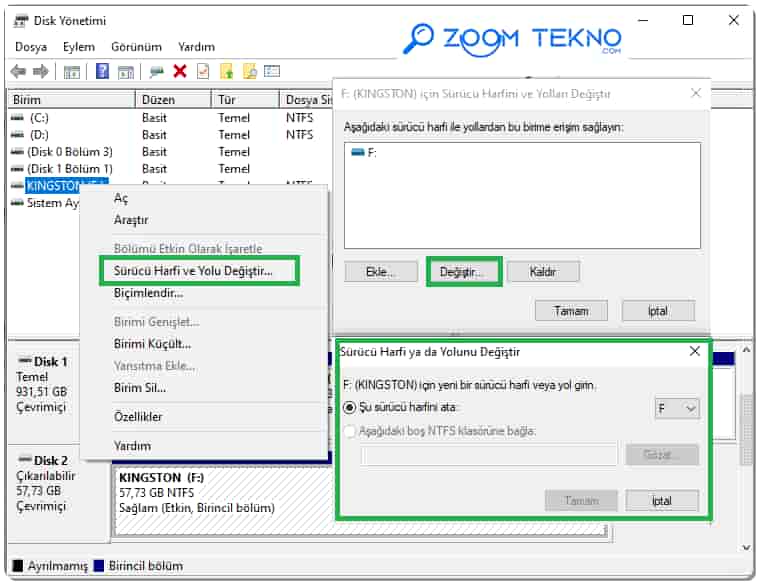This screenshot has height=584, width=759.
Task: Click the 'Ekle...' button
Action: [x=381, y=272]
